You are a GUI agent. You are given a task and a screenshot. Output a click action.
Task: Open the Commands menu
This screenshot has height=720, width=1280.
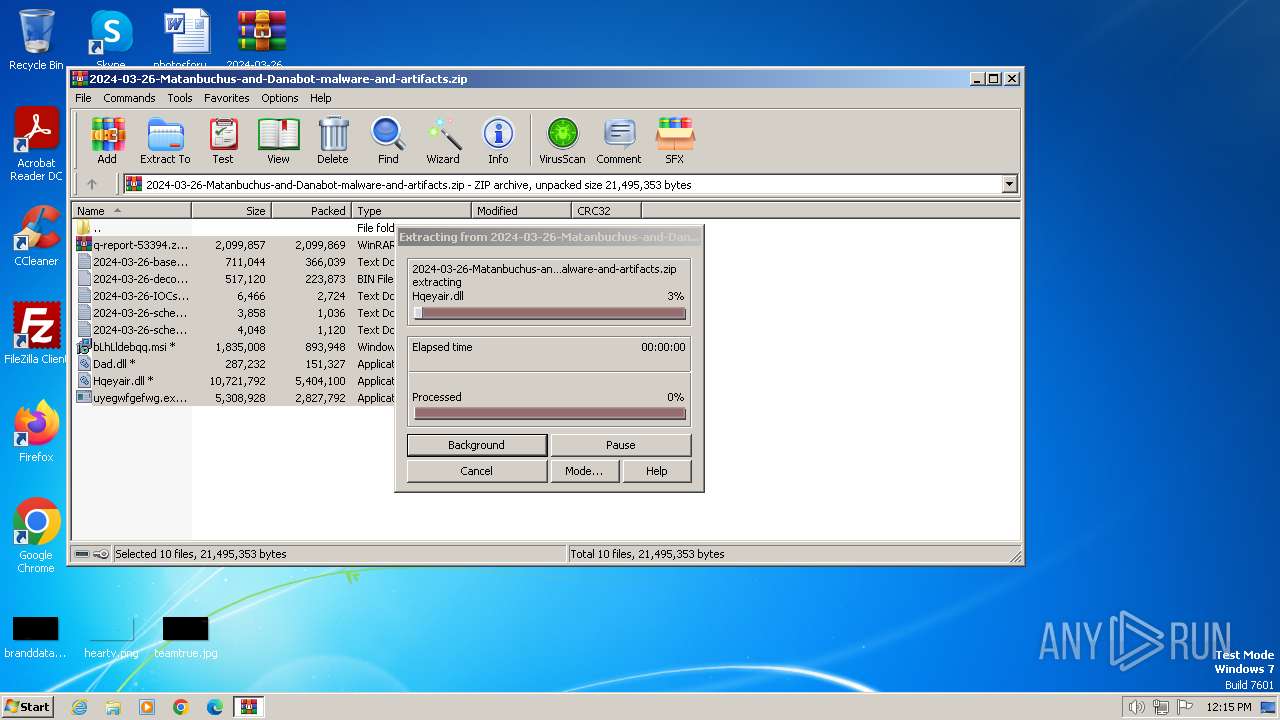click(129, 98)
